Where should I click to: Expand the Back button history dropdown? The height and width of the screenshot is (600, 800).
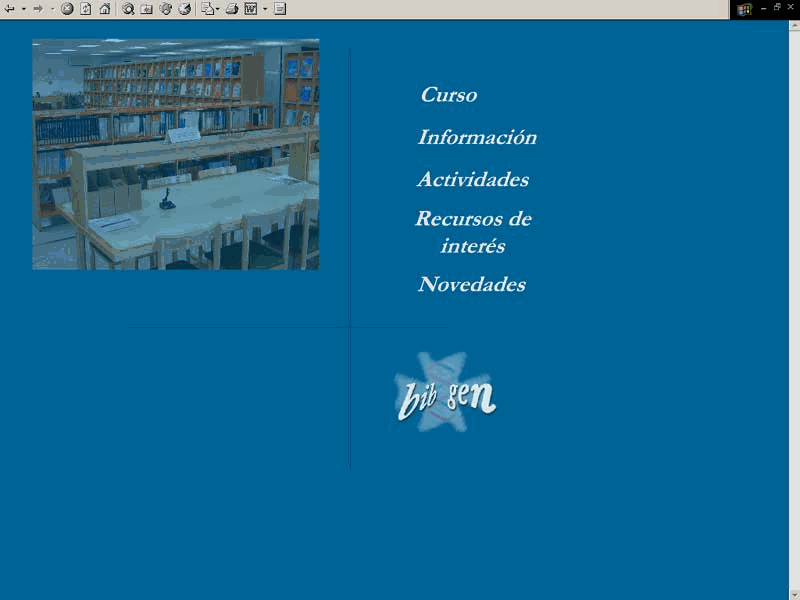[x=23, y=9]
